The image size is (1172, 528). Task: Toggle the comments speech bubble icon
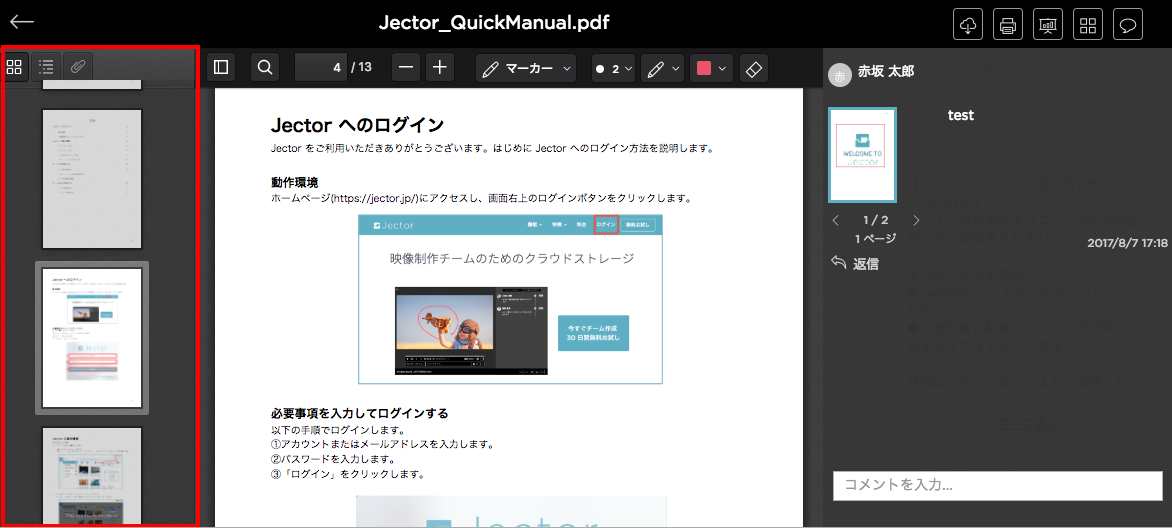click(x=1128, y=25)
